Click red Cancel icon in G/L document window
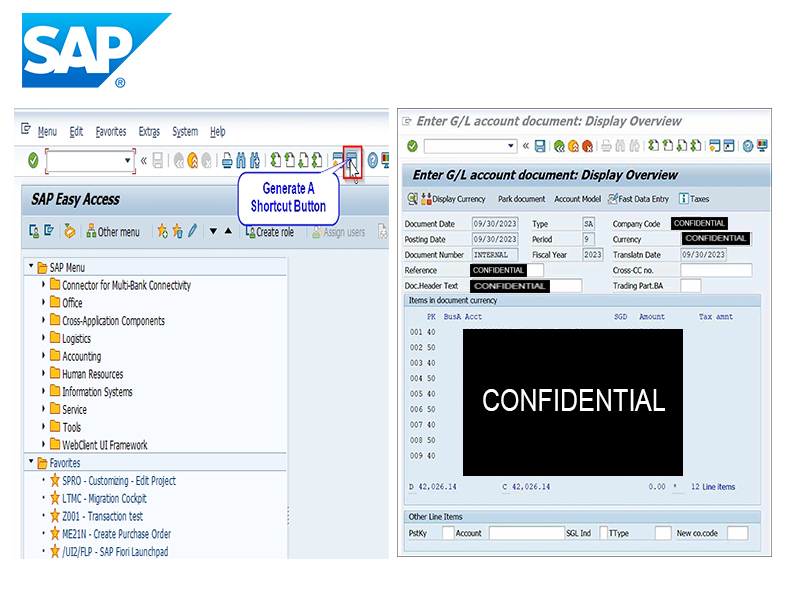The width and height of the screenshot is (792, 612). 587,146
